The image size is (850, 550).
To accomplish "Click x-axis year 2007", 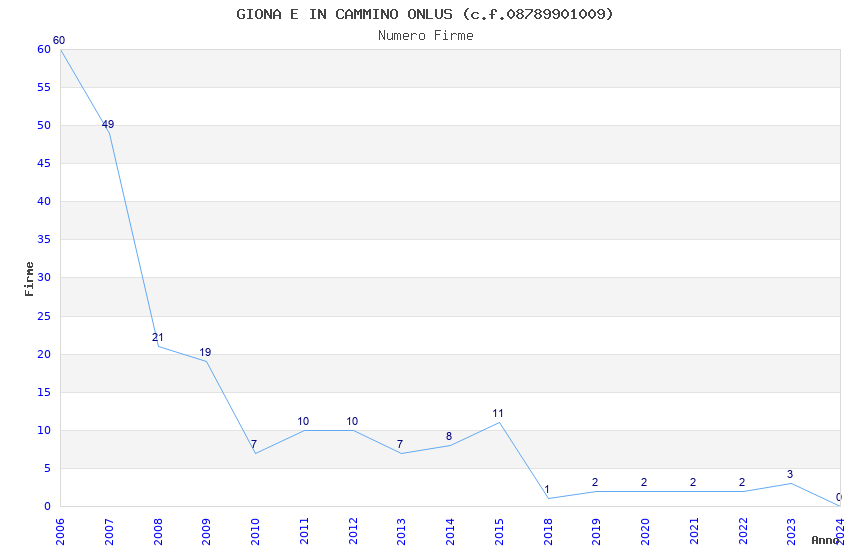I will [x=108, y=532].
